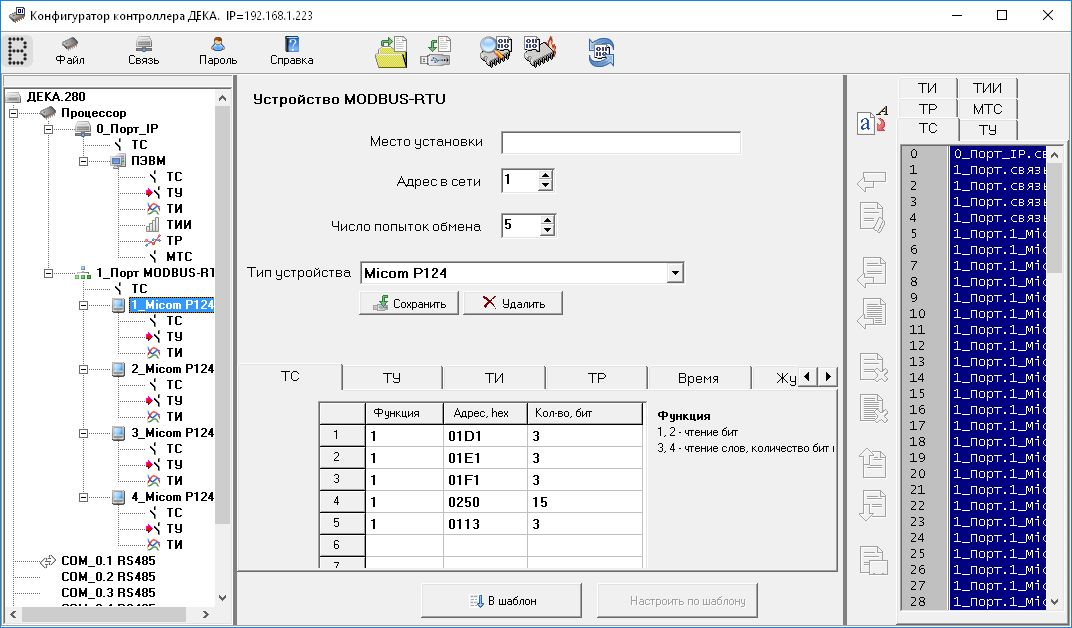Screen dimensions: 1072x628
Task: Click the chip with magnifier icon
Action: coord(495,52)
